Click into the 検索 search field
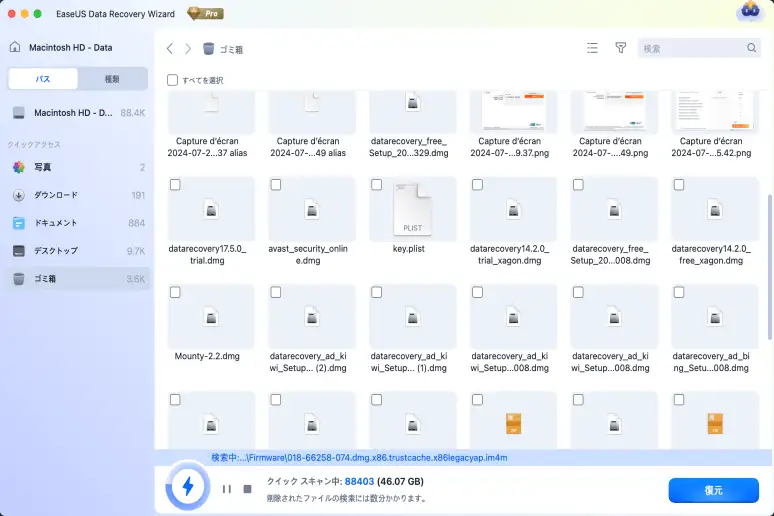Screen dimensions: 774x516 [x=690, y=48]
